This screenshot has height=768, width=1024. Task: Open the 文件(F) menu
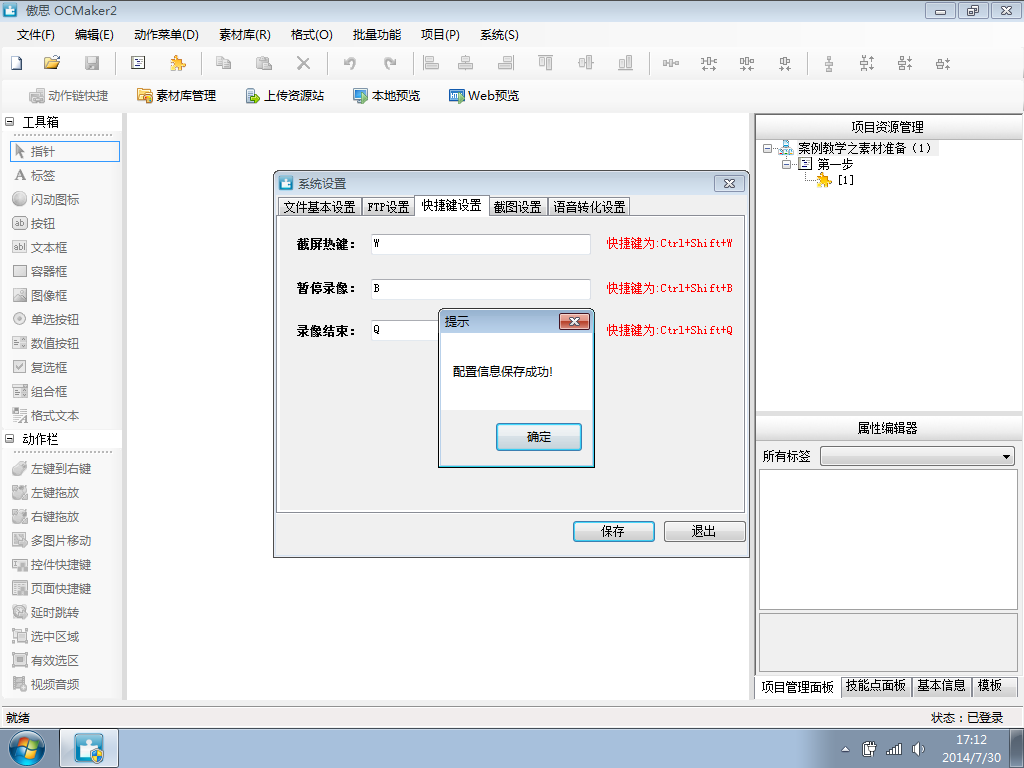pyautogui.click(x=35, y=35)
